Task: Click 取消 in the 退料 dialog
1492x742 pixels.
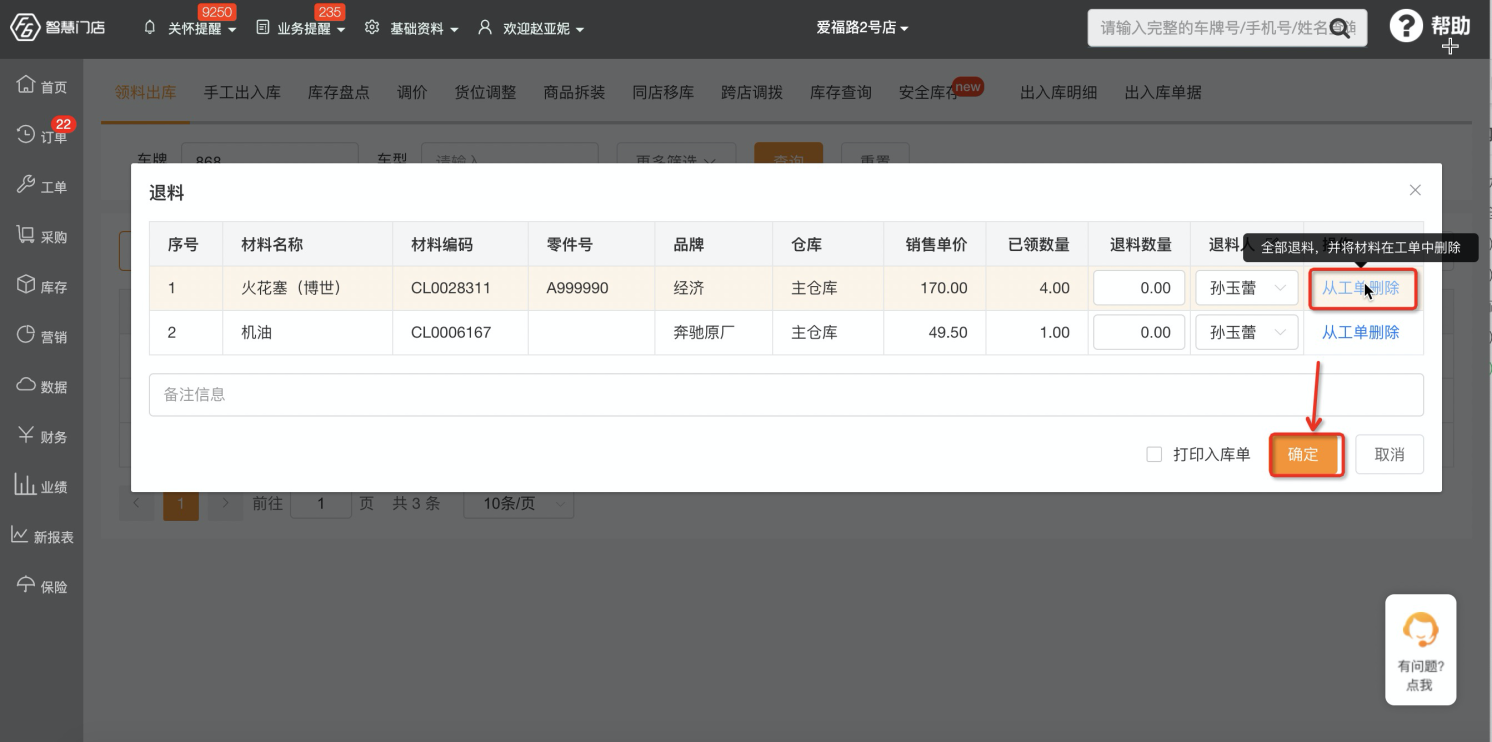Action: 1389,454
